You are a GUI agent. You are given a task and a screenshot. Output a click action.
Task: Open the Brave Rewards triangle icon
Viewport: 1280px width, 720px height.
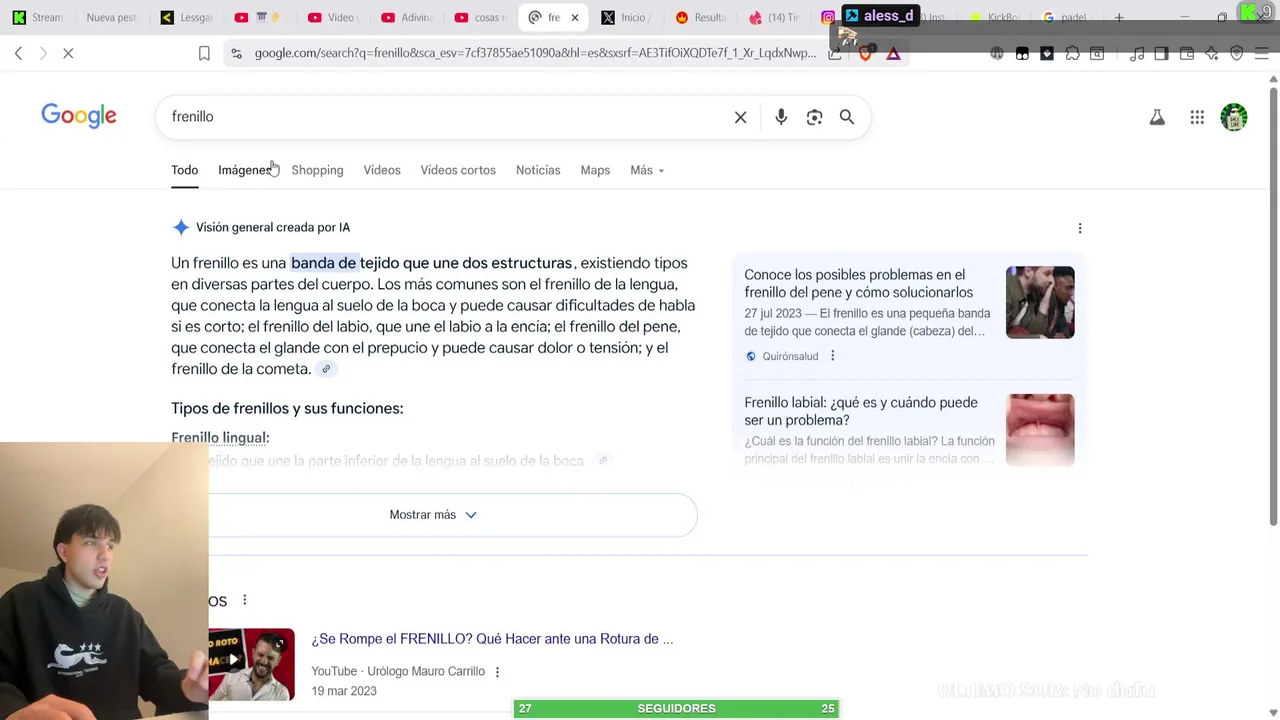click(893, 53)
